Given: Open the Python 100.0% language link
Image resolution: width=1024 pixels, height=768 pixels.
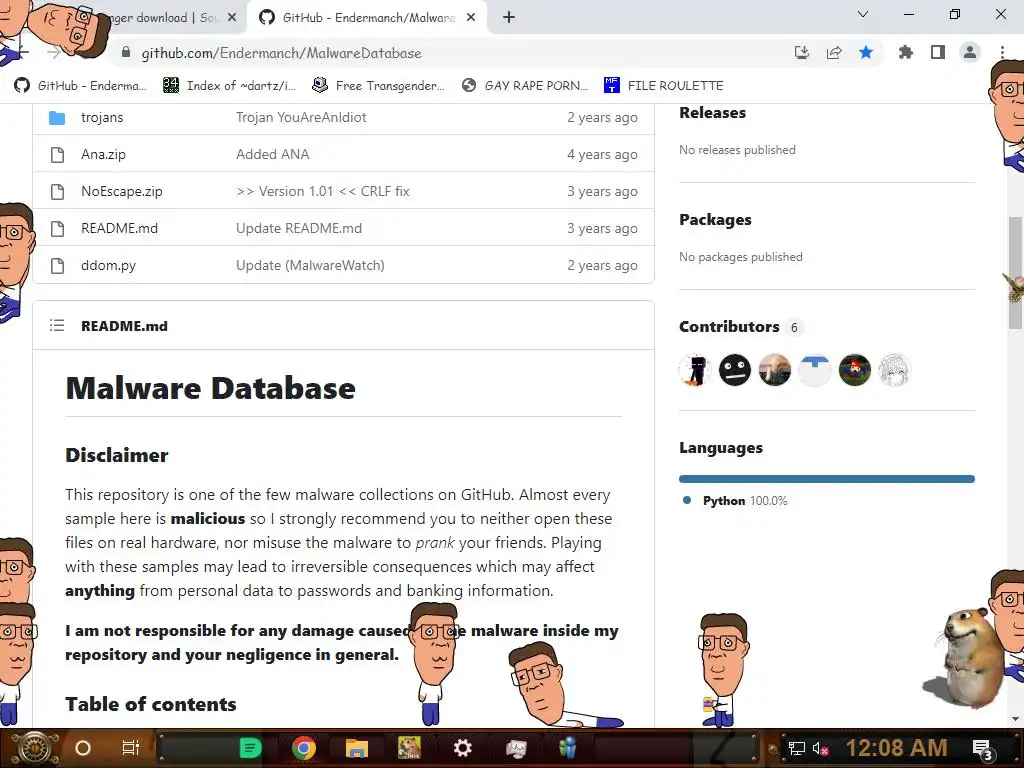Looking at the screenshot, I should pyautogui.click(x=745, y=501).
